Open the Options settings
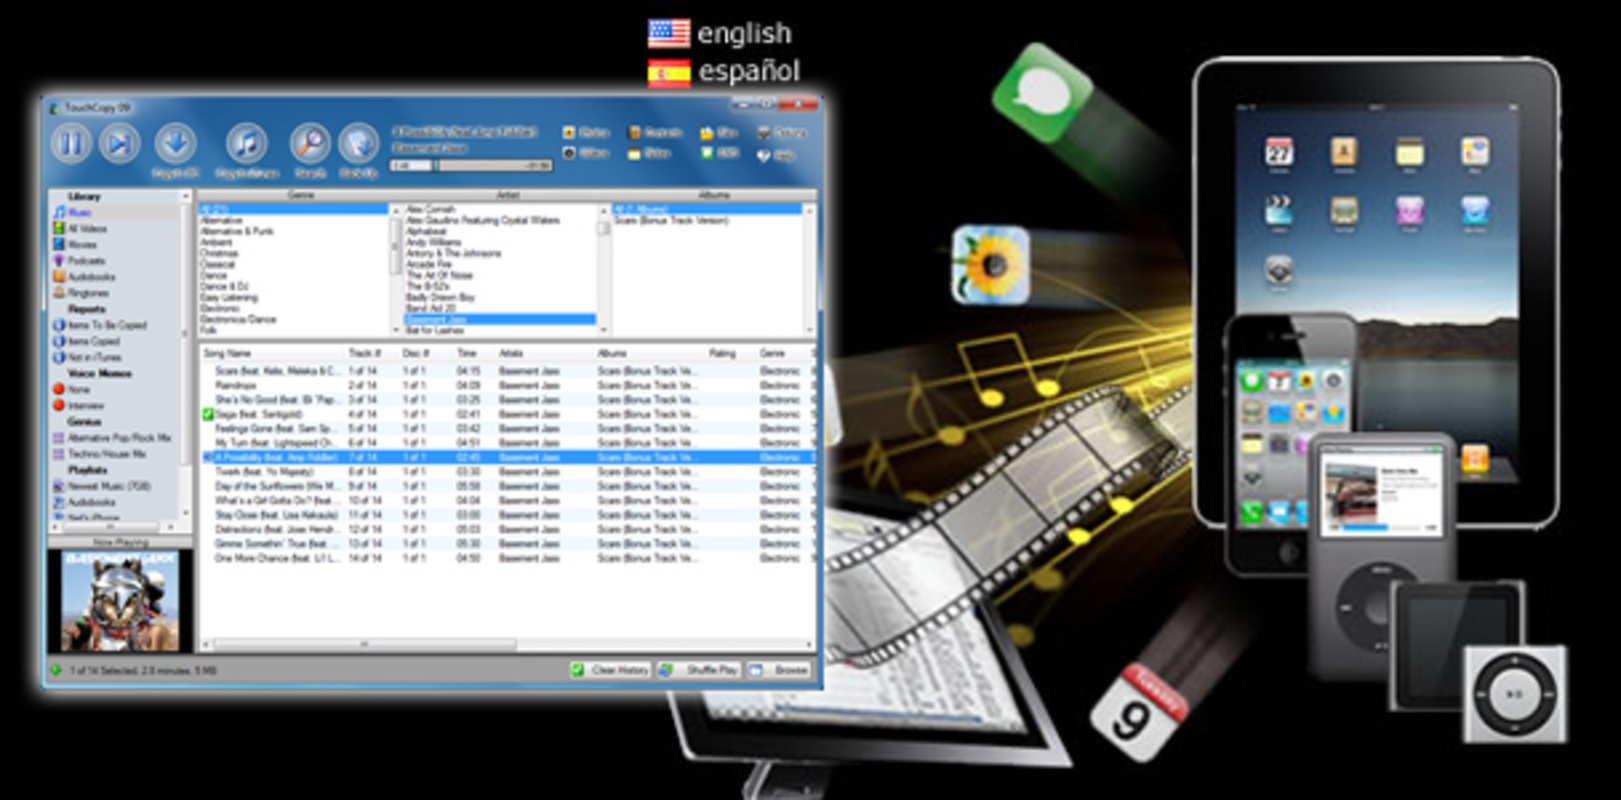The width and height of the screenshot is (1621, 800). (x=781, y=132)
